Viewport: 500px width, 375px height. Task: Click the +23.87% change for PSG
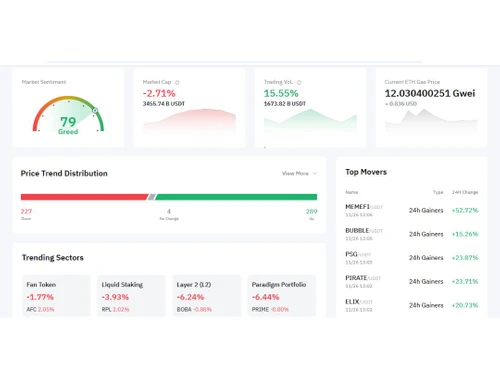465,258
